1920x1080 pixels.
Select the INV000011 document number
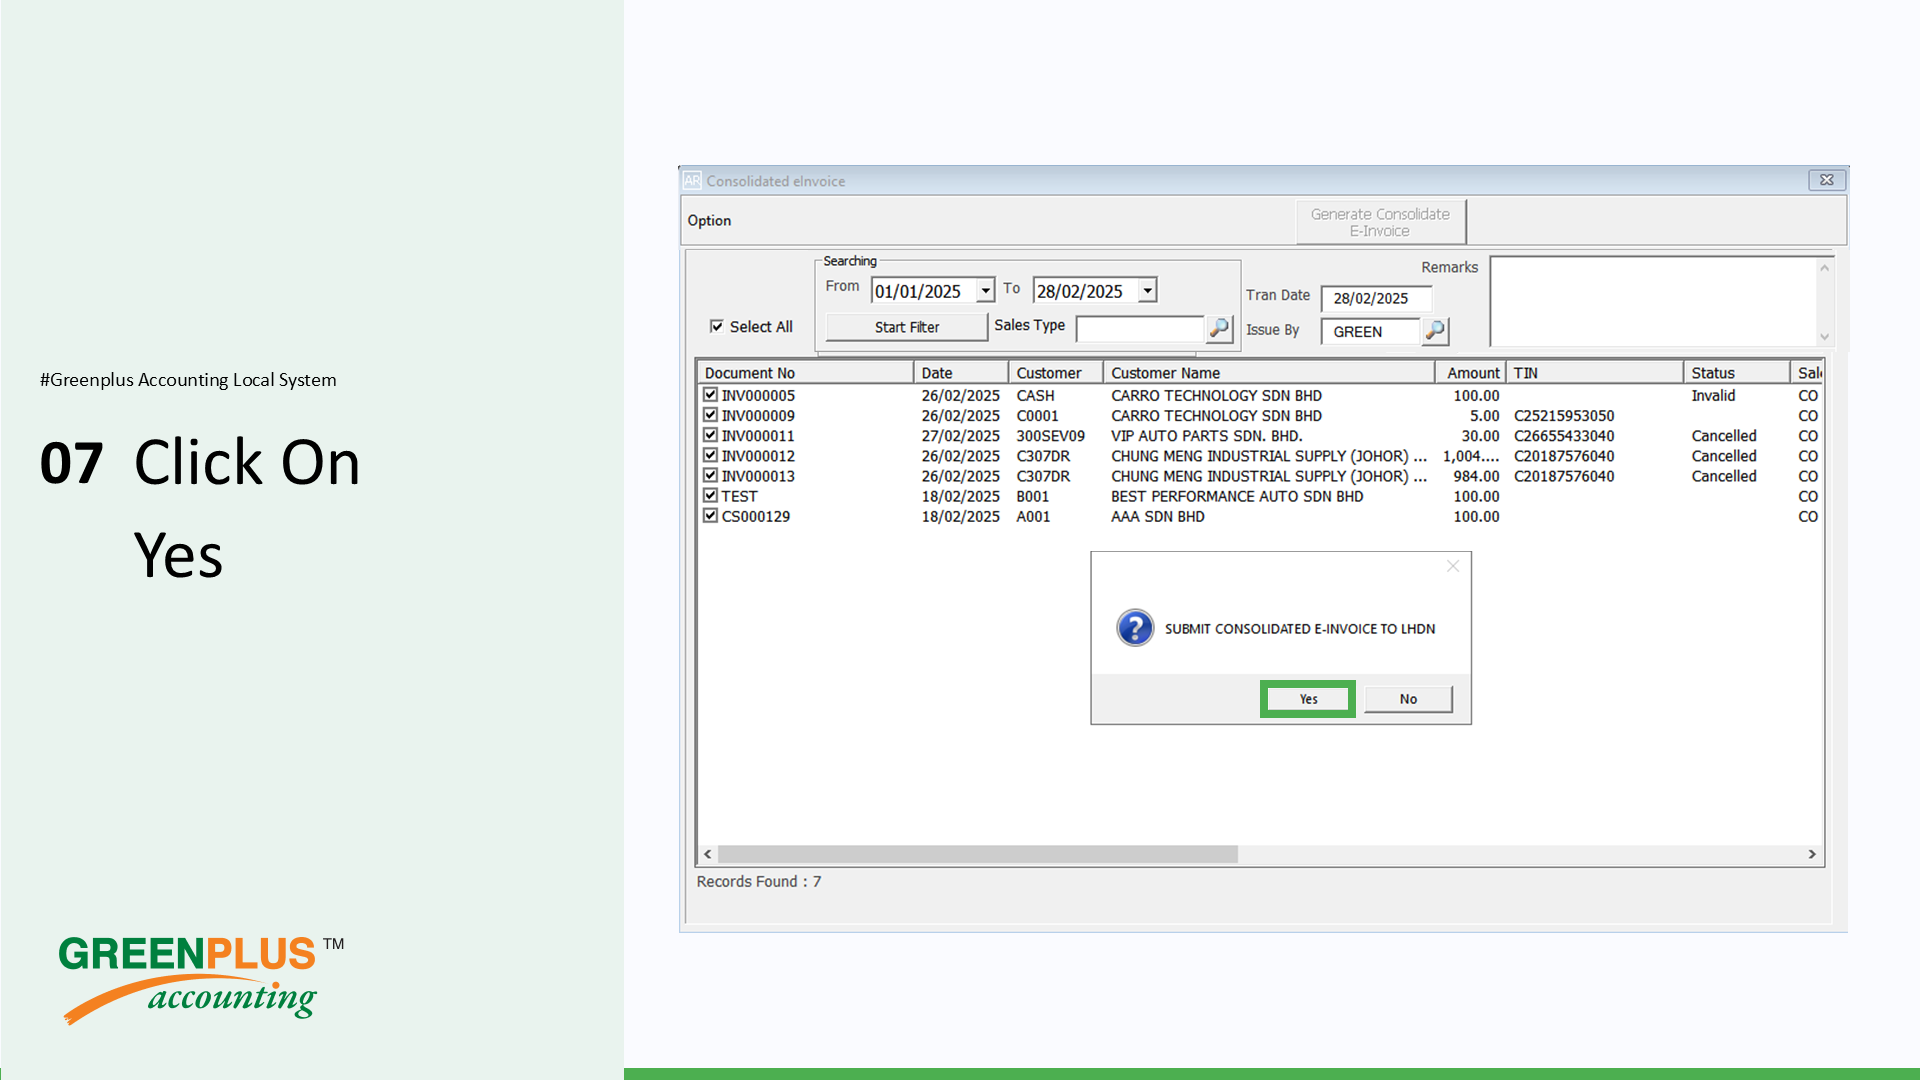point(758,436)
